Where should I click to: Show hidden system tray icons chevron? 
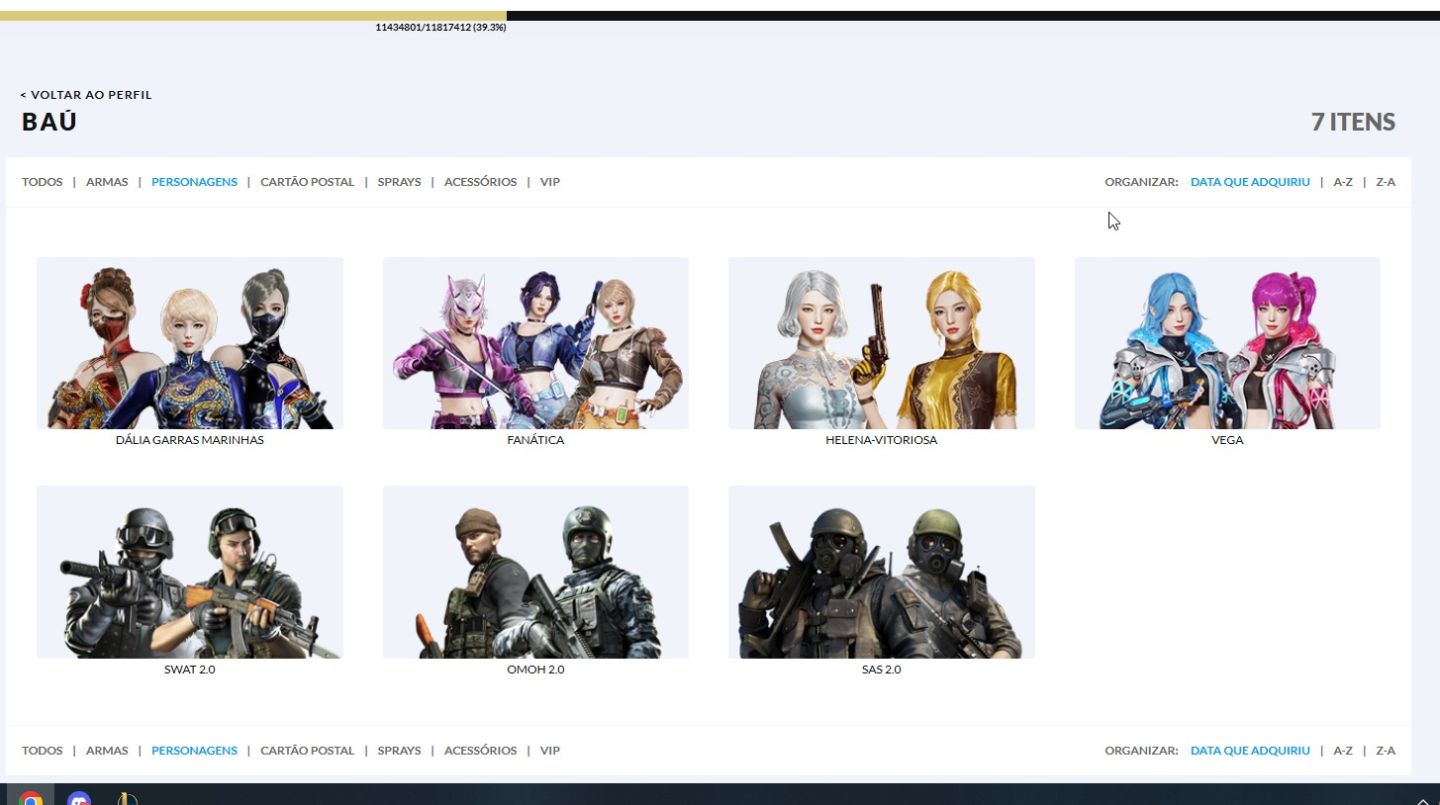click(x=1423, y=800)
